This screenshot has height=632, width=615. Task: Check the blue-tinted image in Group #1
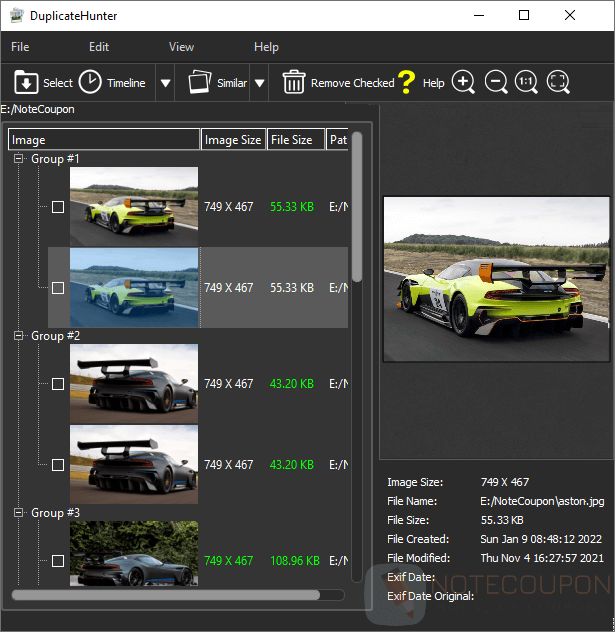point(58,288)
